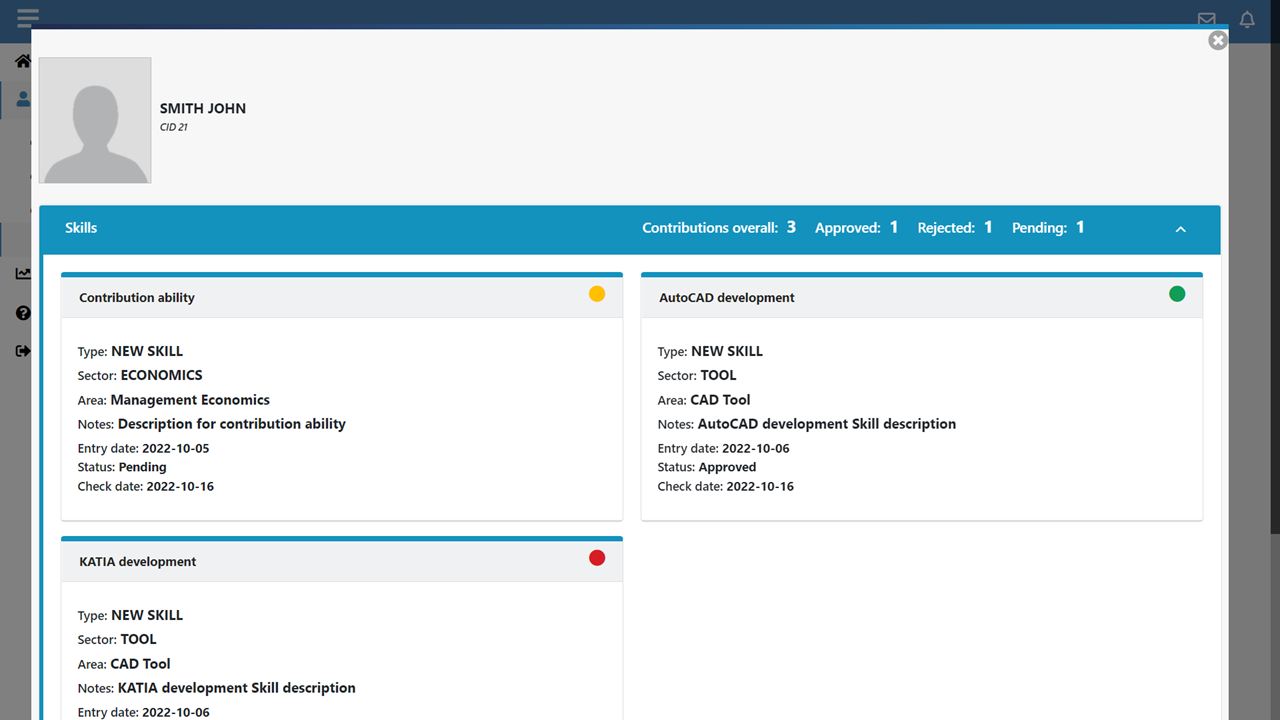Click the yellow pending status dot
The image size is (1280, 720).
(x=597, y=294)
